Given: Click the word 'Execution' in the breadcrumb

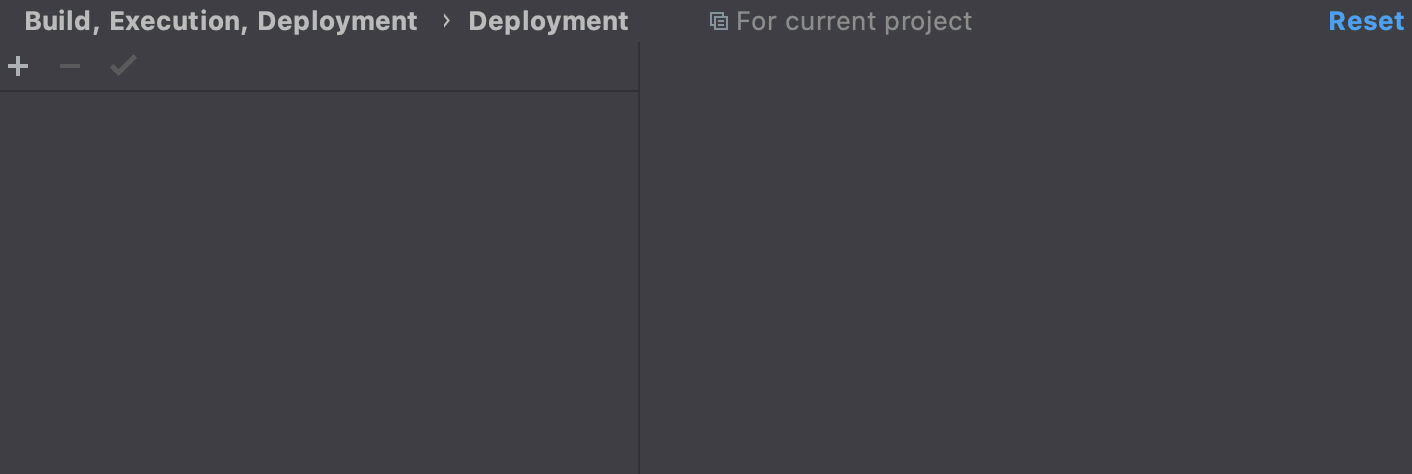Looking at the screenshot, I should coord(171,21).
